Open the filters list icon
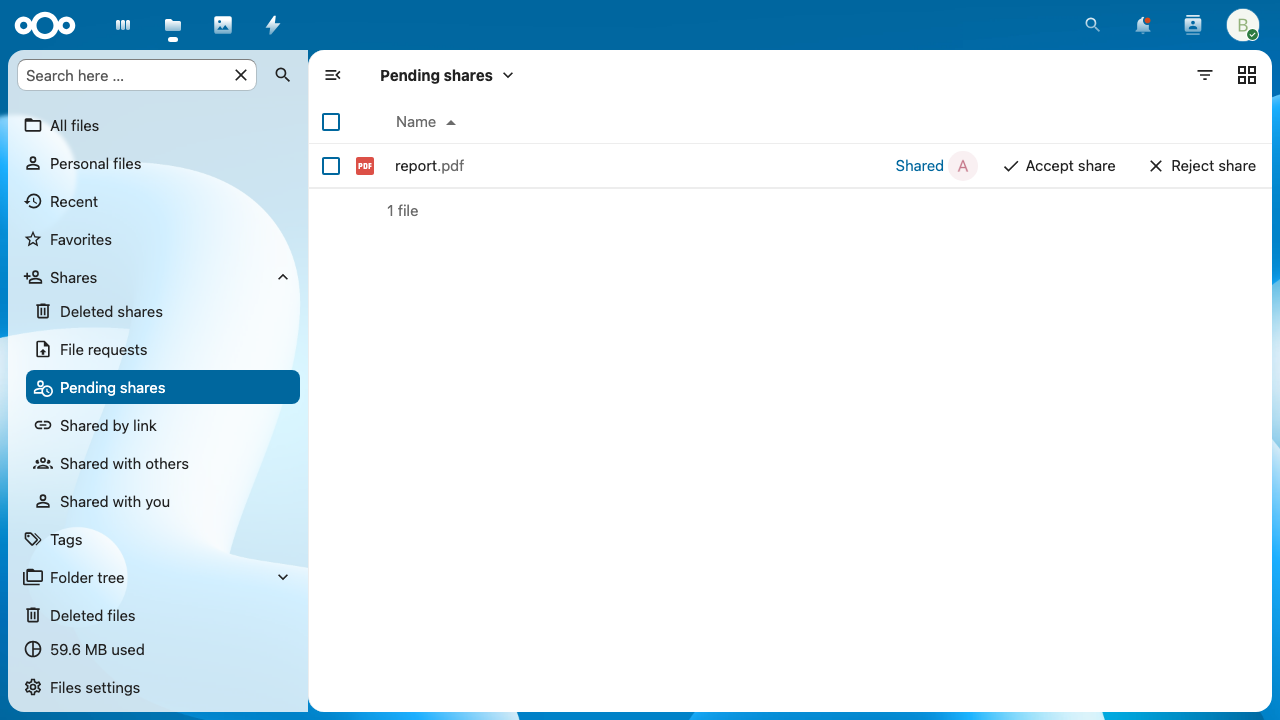This screenshot has height=720, width=1280. [x=1205, y=75]
